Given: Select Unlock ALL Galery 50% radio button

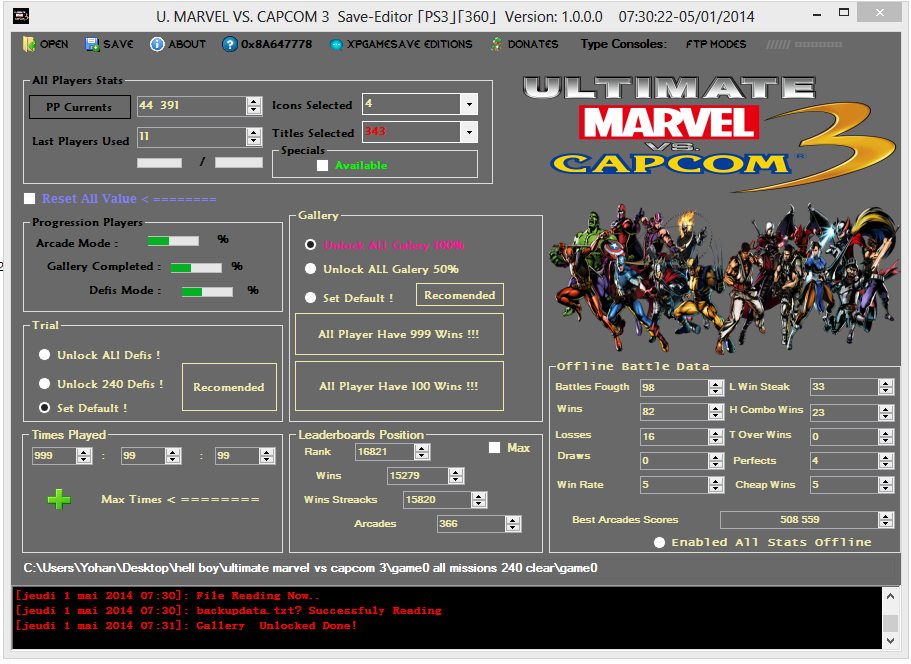Looking at the screenshot, I should pos(311,269).
